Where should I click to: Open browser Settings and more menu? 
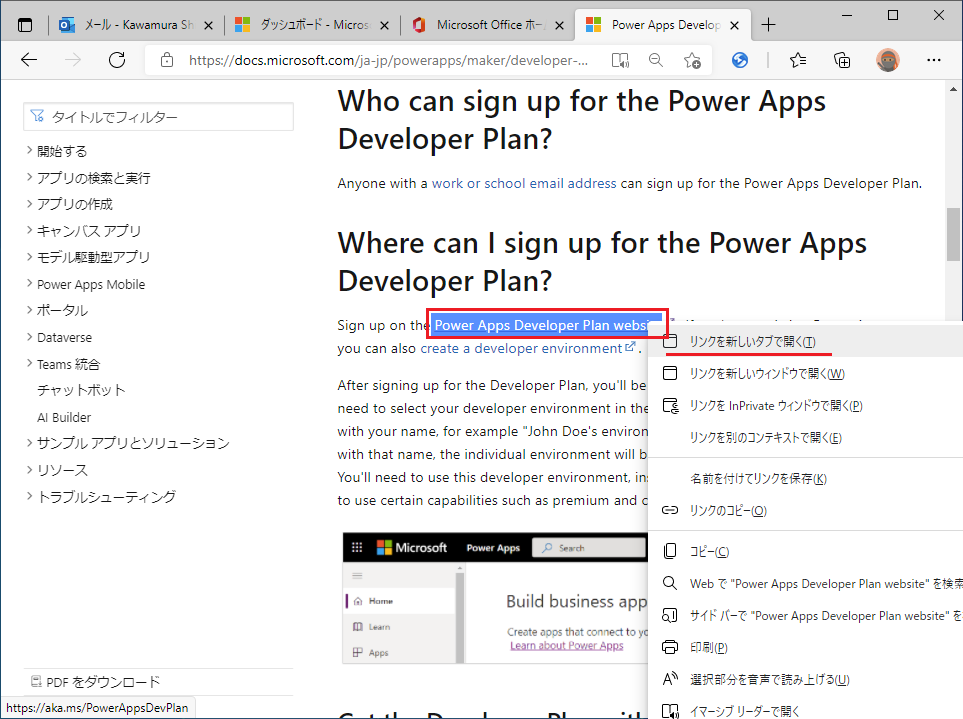[x=934, y=60]
